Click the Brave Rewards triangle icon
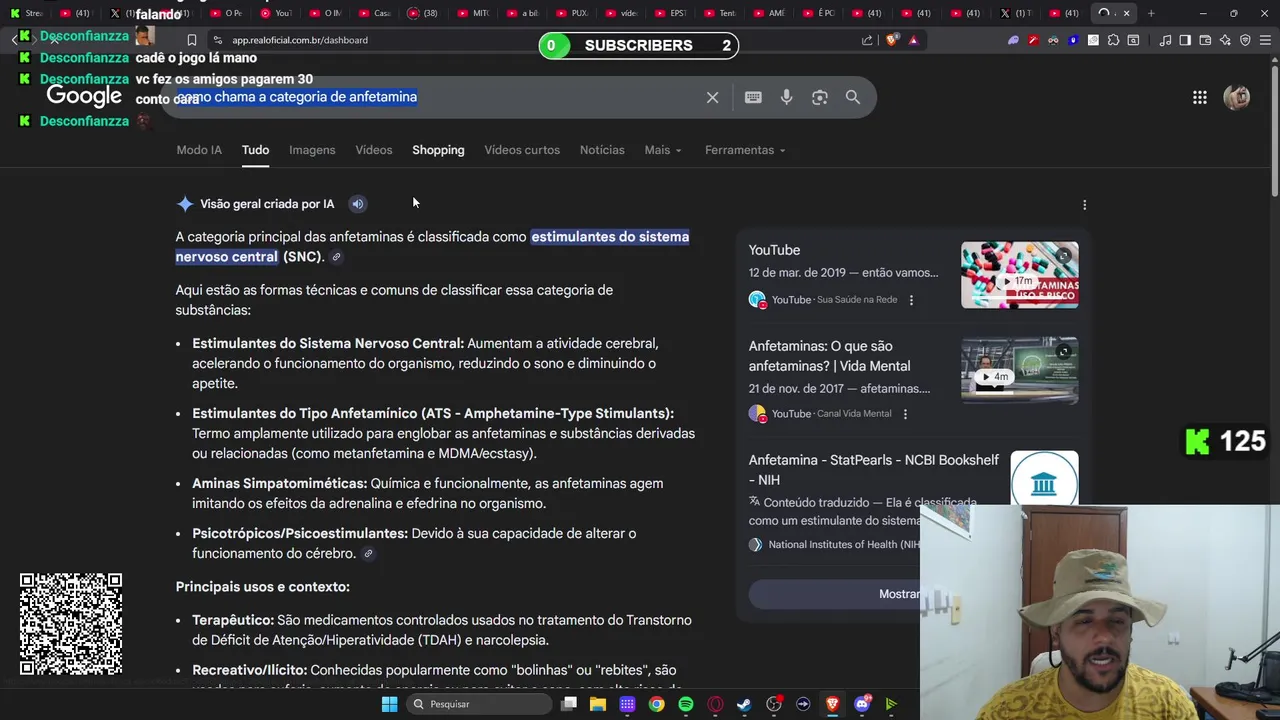Screen dimensions: 1280x720 pos(913,40)
